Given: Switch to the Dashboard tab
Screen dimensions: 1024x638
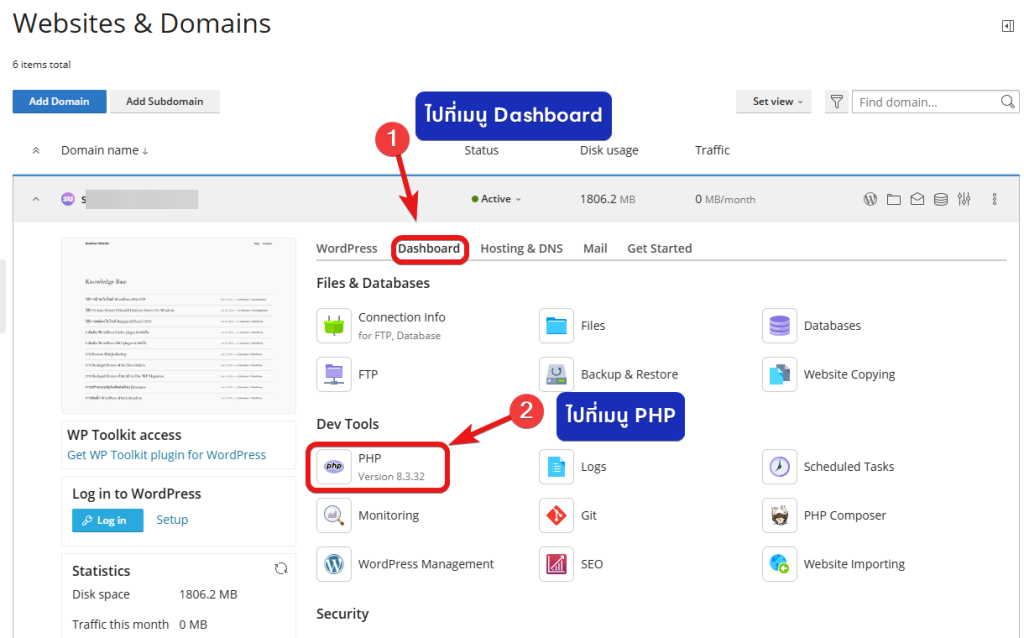Looking at the screenshot, I should pos(429,249).
